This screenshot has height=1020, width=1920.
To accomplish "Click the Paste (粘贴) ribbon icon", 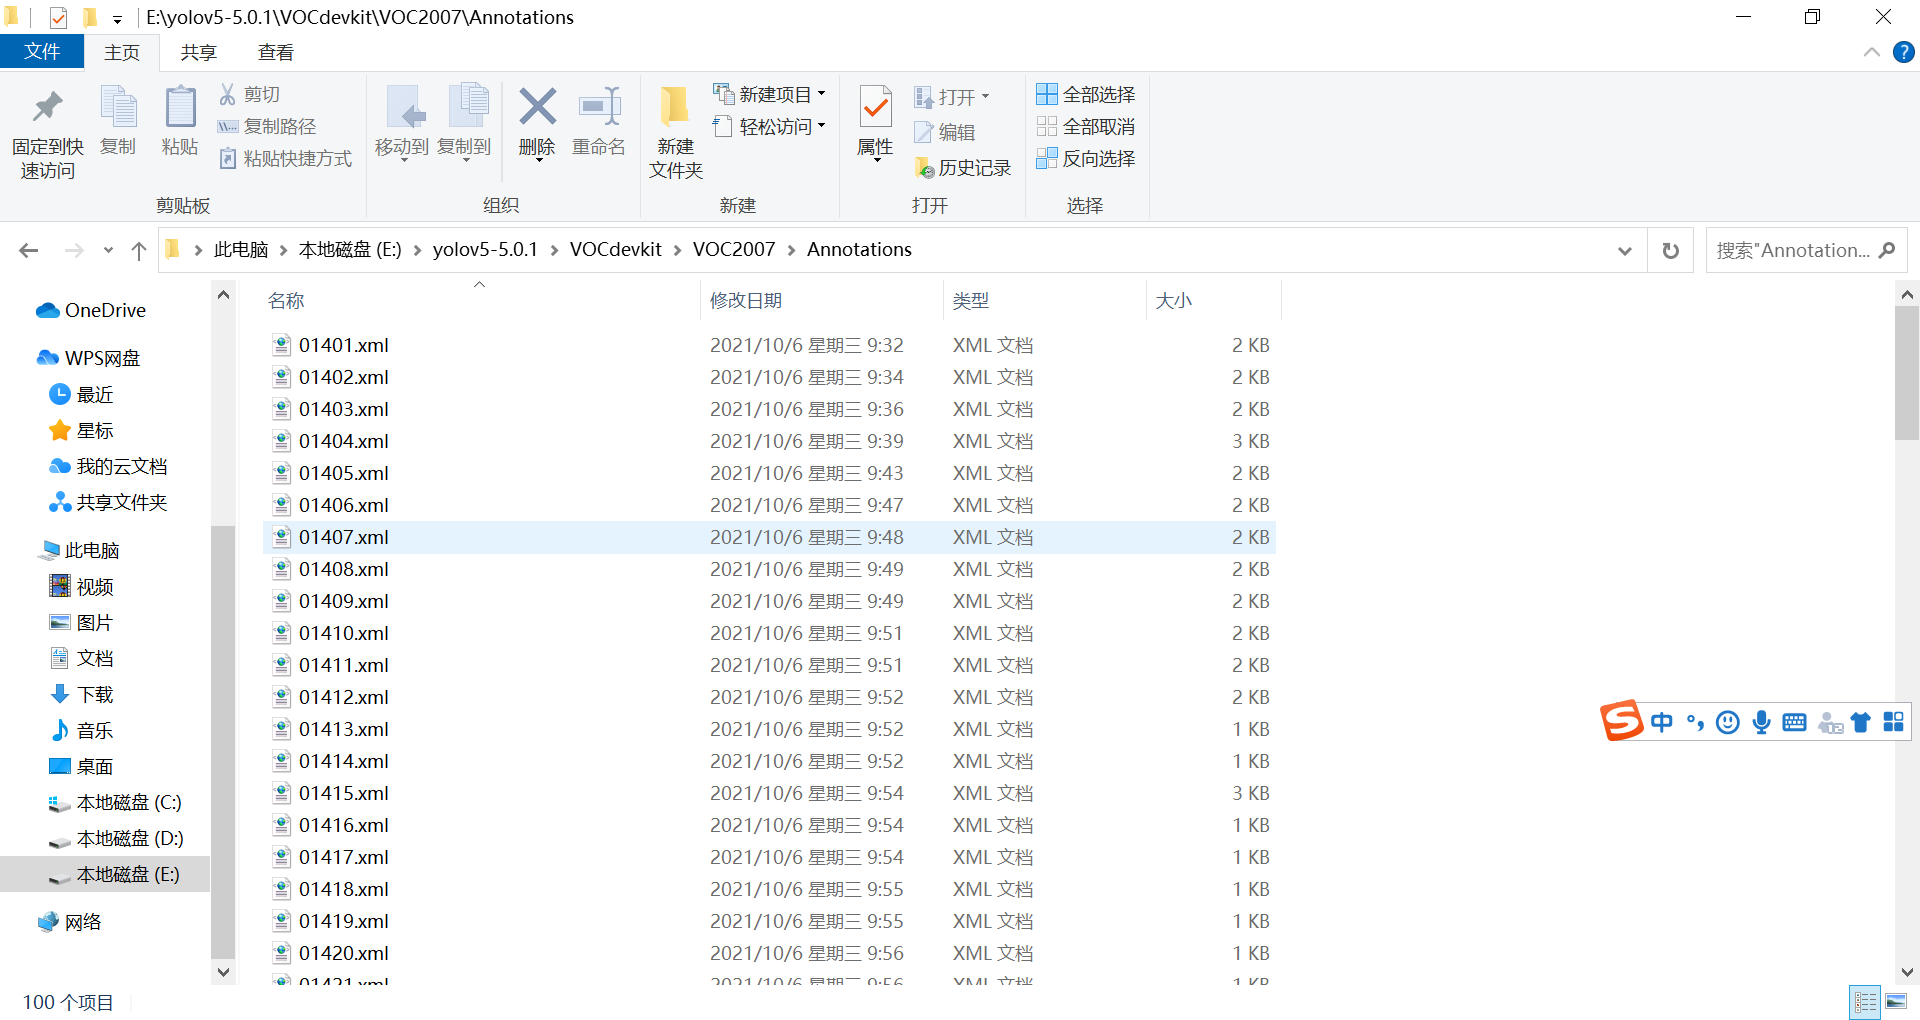I will tap(180, 107).
